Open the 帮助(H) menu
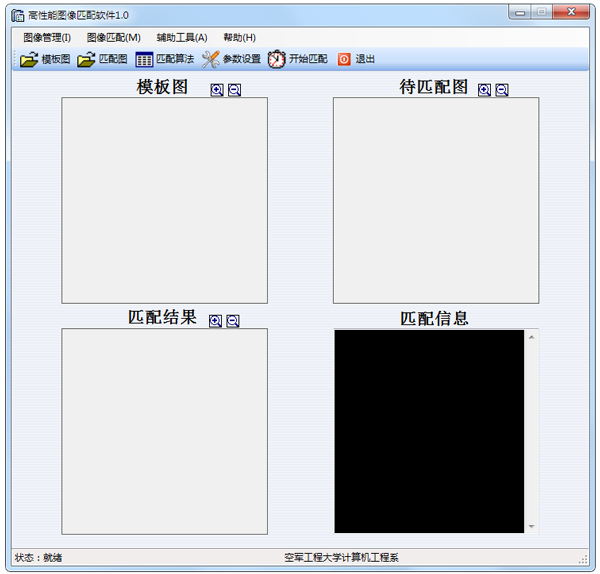Screen dimensions: 600x574 [240, 38]
